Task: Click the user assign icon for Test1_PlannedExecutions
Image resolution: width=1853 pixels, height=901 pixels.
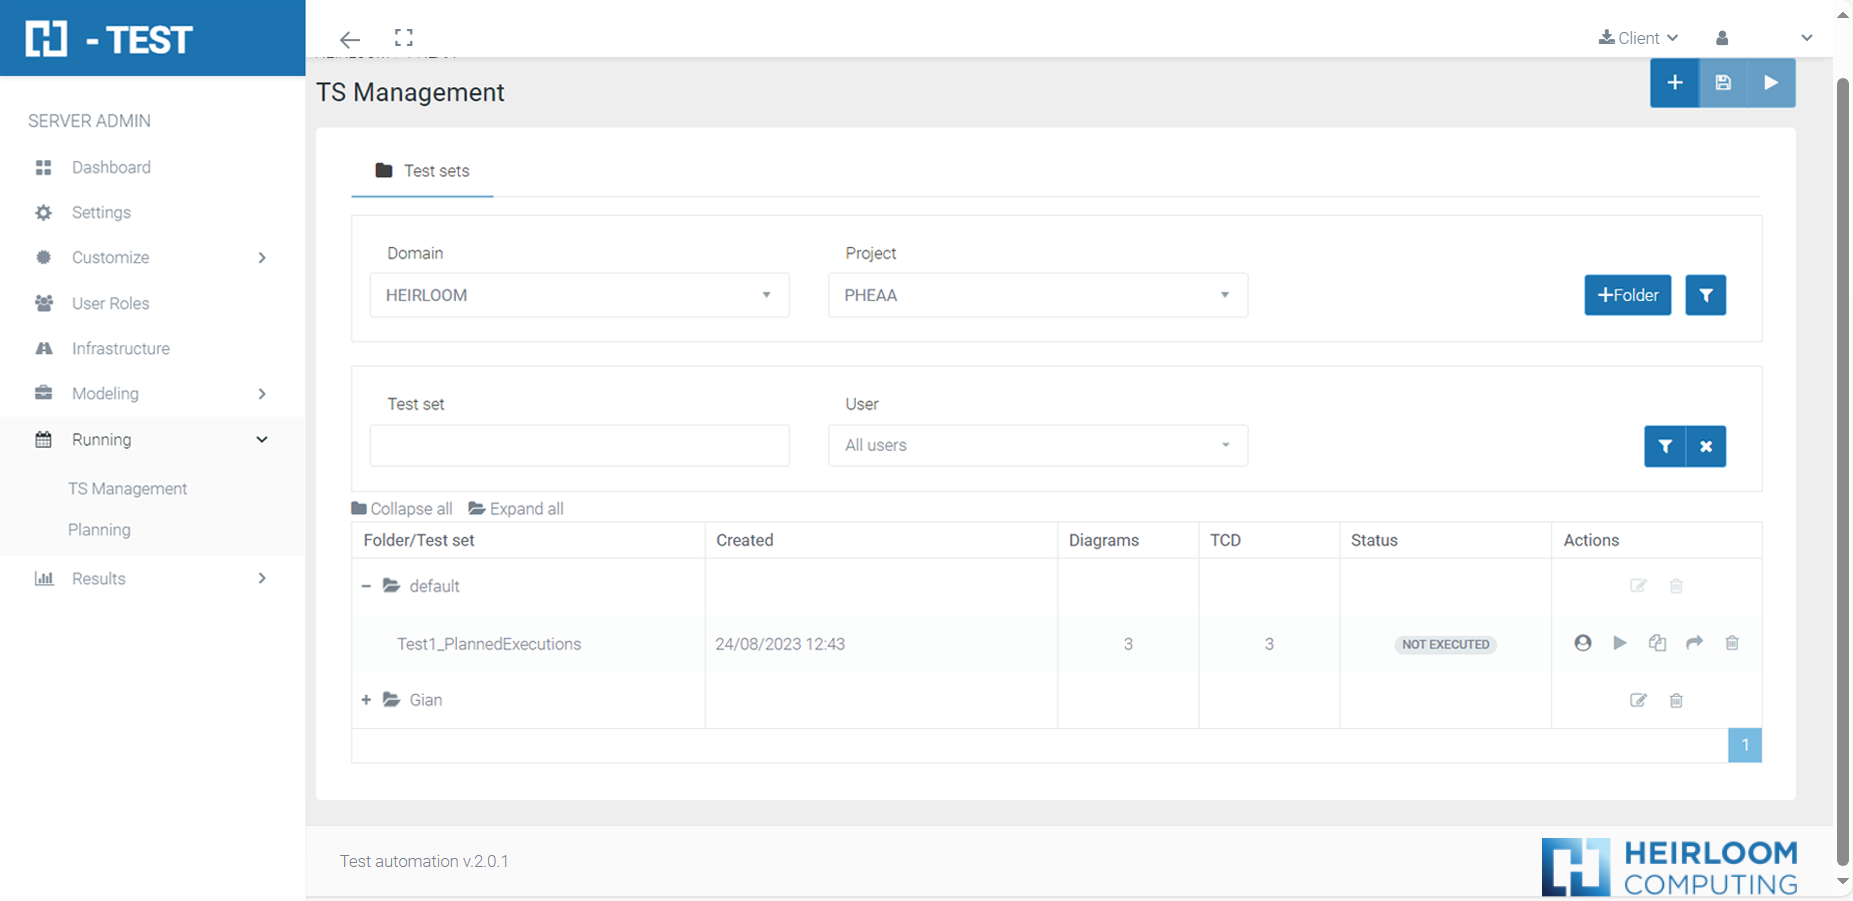Action: (1582, 643)
